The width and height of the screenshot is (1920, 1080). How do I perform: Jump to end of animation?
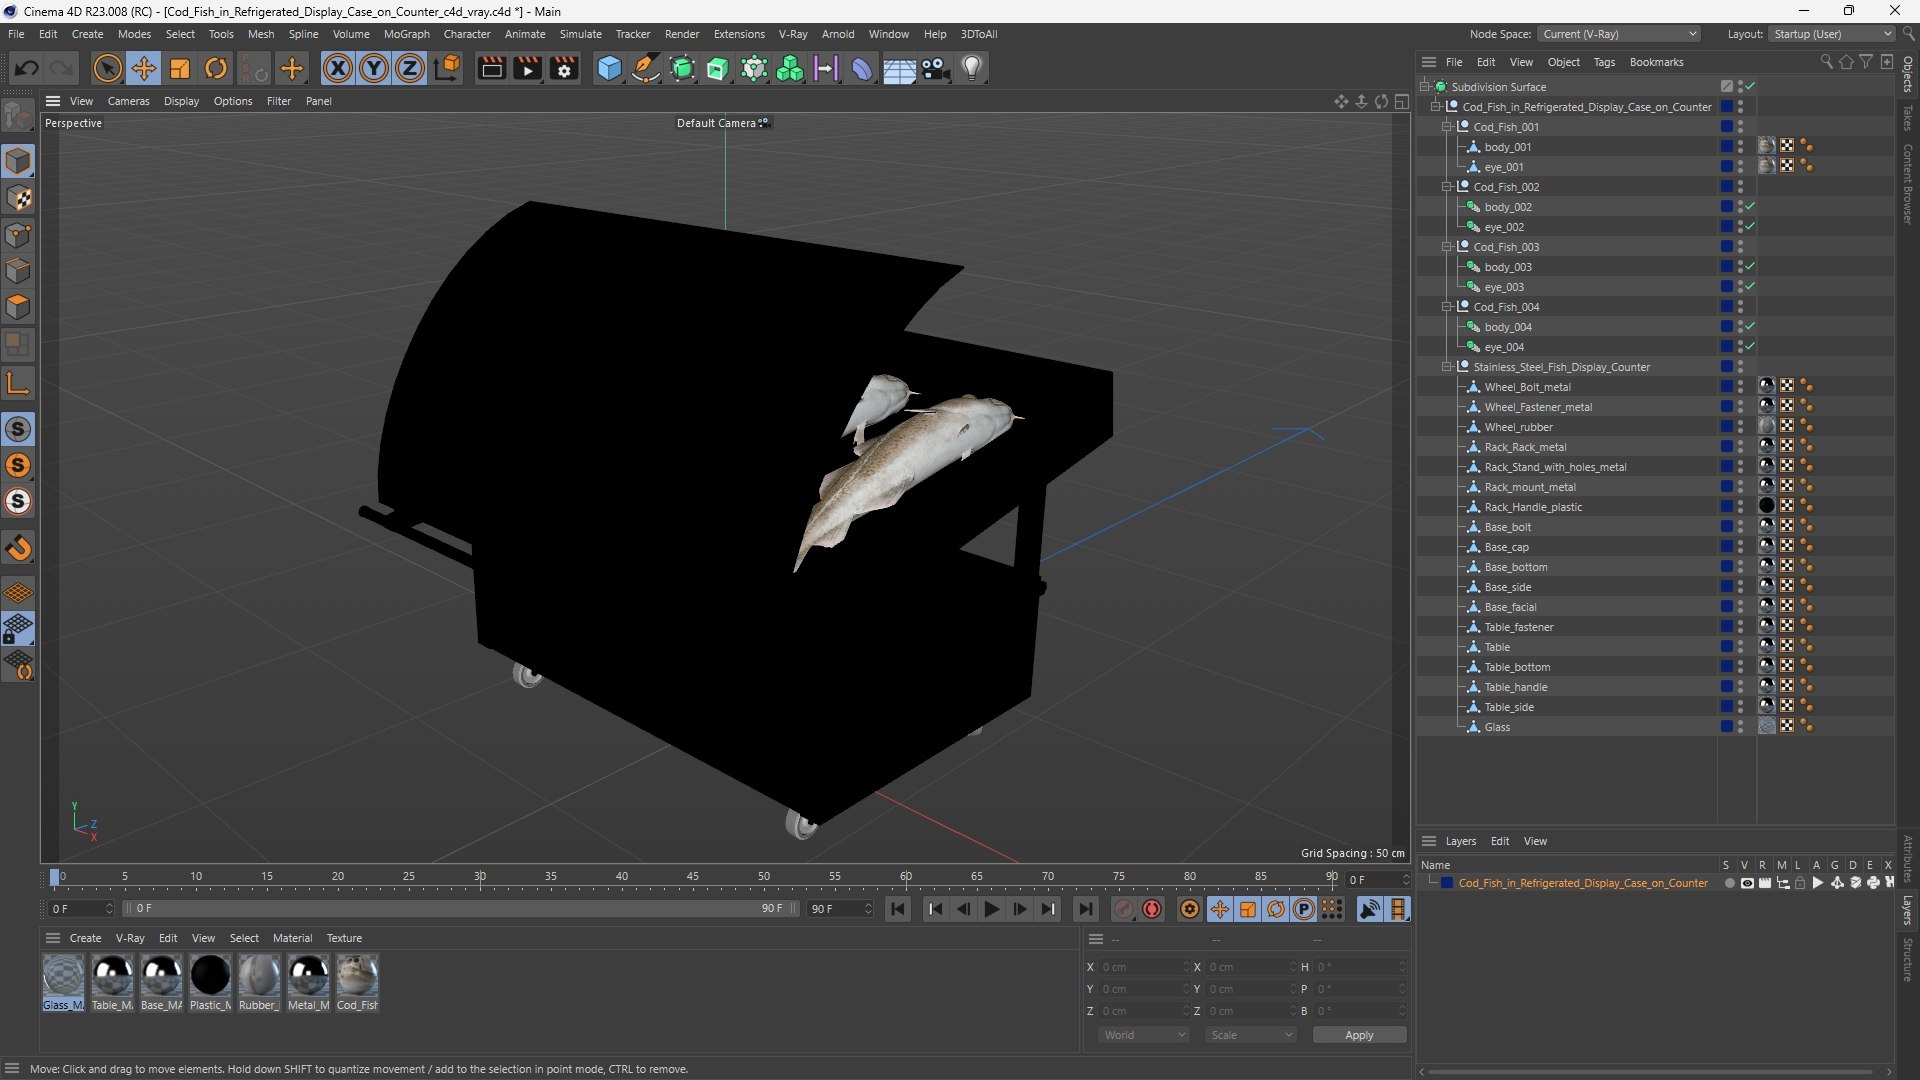[1086, 909]
